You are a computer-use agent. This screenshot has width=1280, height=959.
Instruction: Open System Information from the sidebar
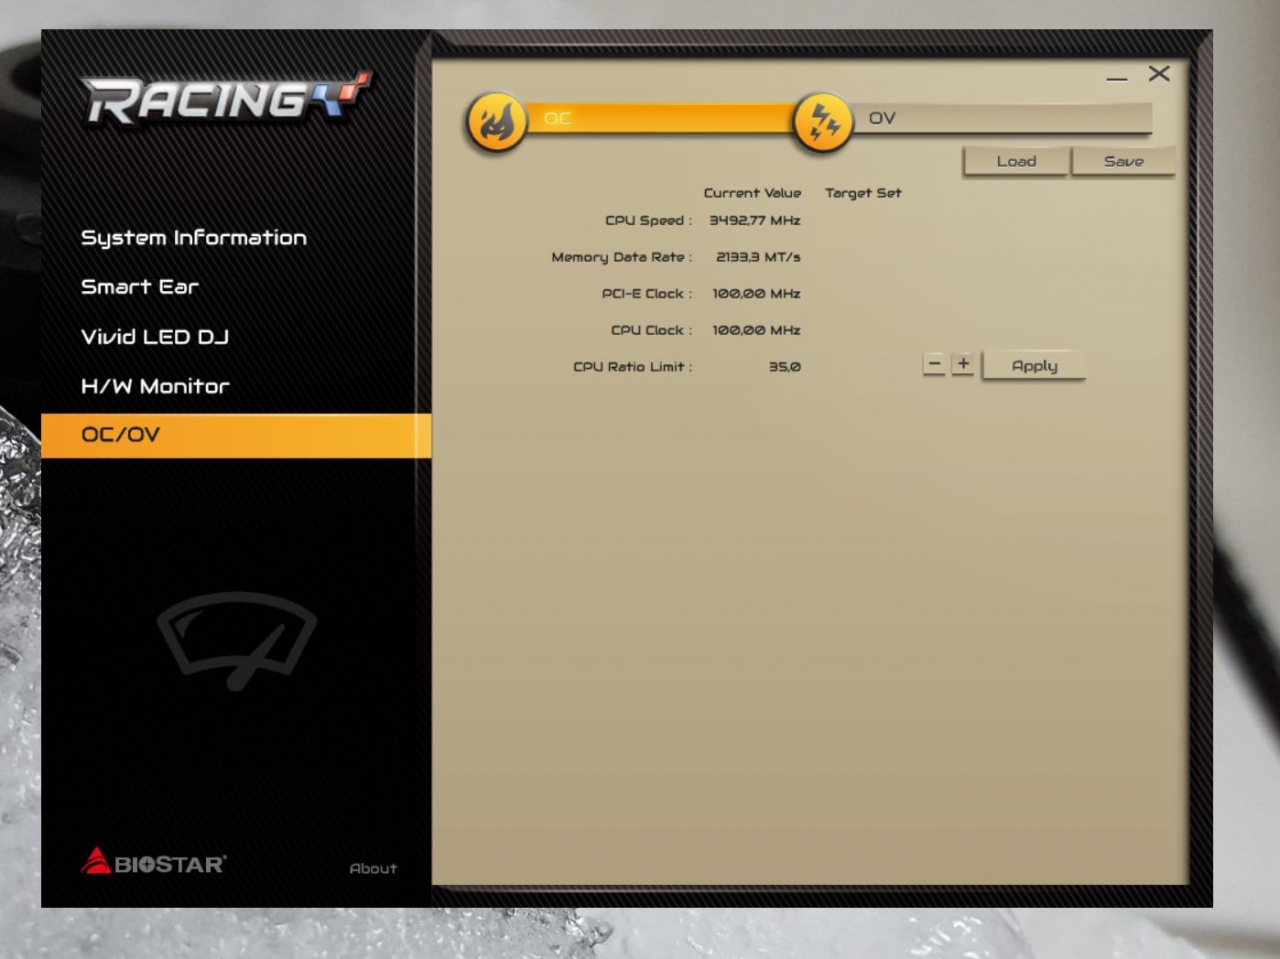click(194, 238)
